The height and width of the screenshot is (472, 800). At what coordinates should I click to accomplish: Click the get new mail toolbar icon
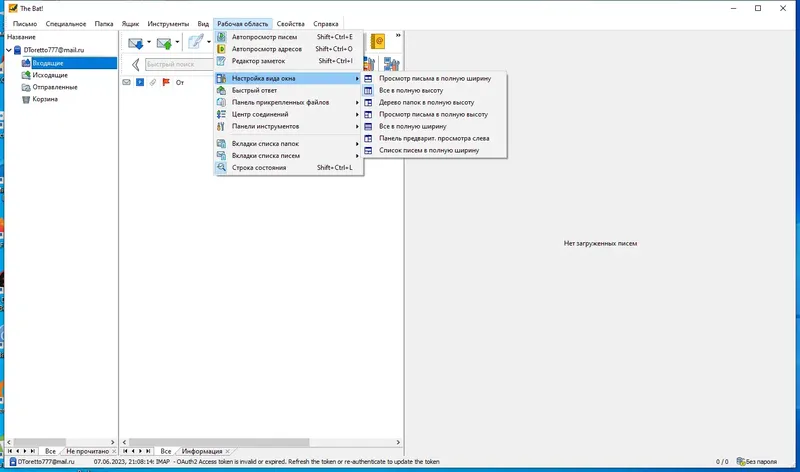pos(136,43)
